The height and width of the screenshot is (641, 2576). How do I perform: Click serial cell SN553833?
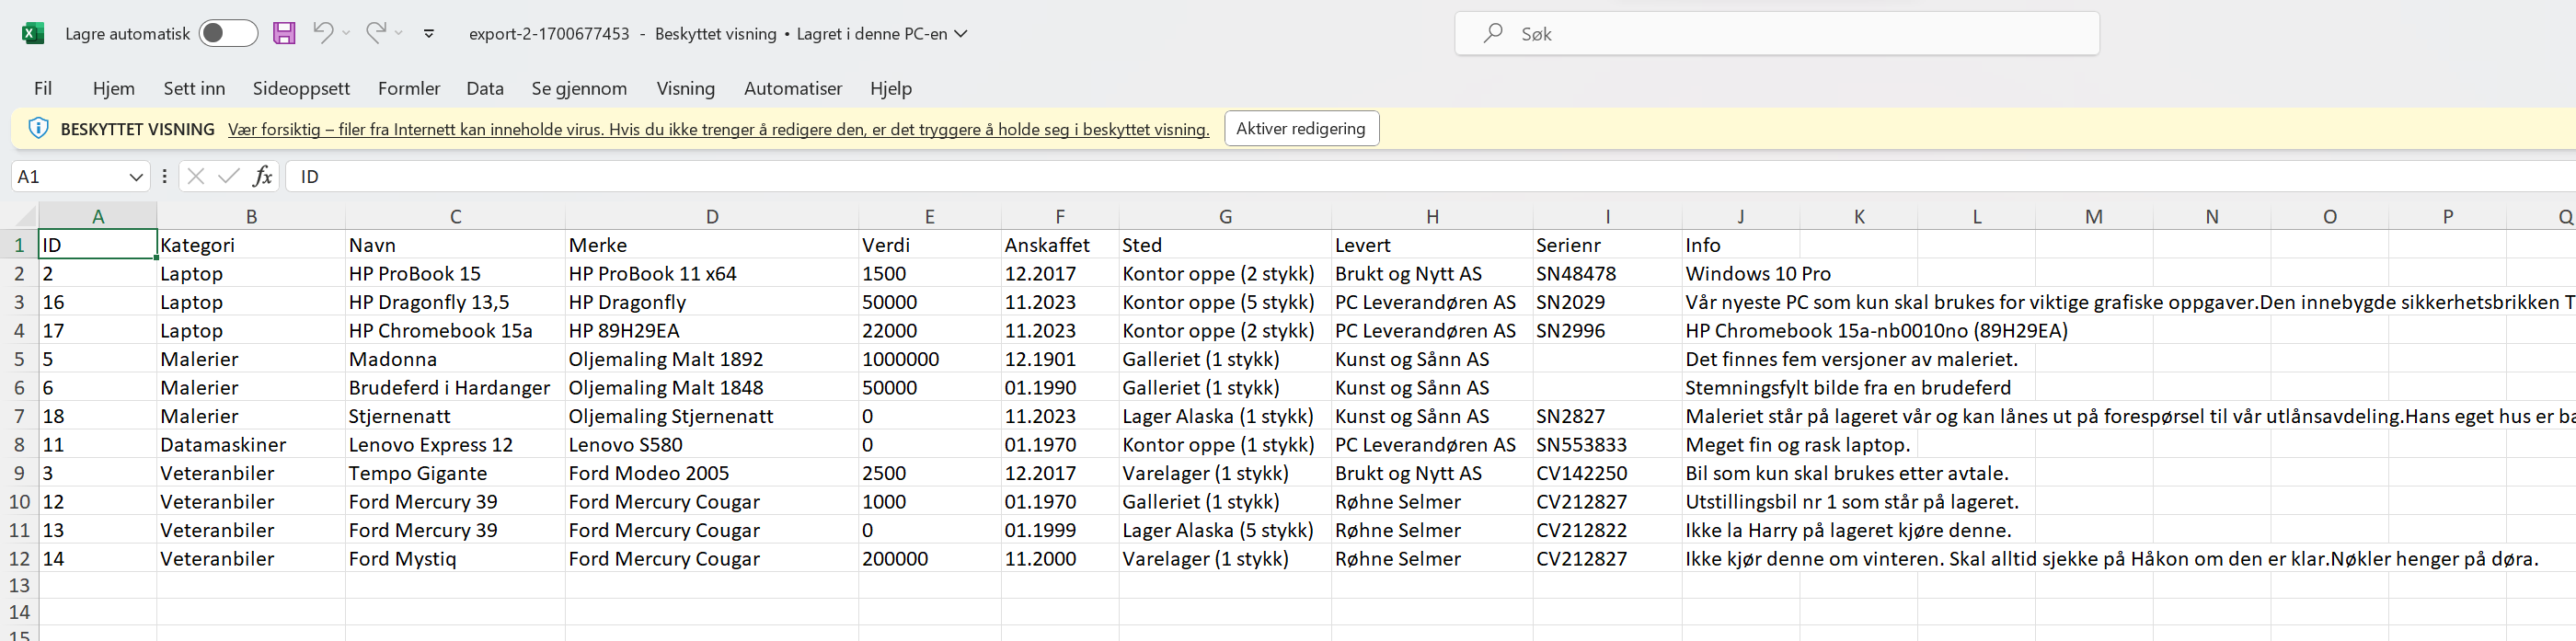(1607, 445)
